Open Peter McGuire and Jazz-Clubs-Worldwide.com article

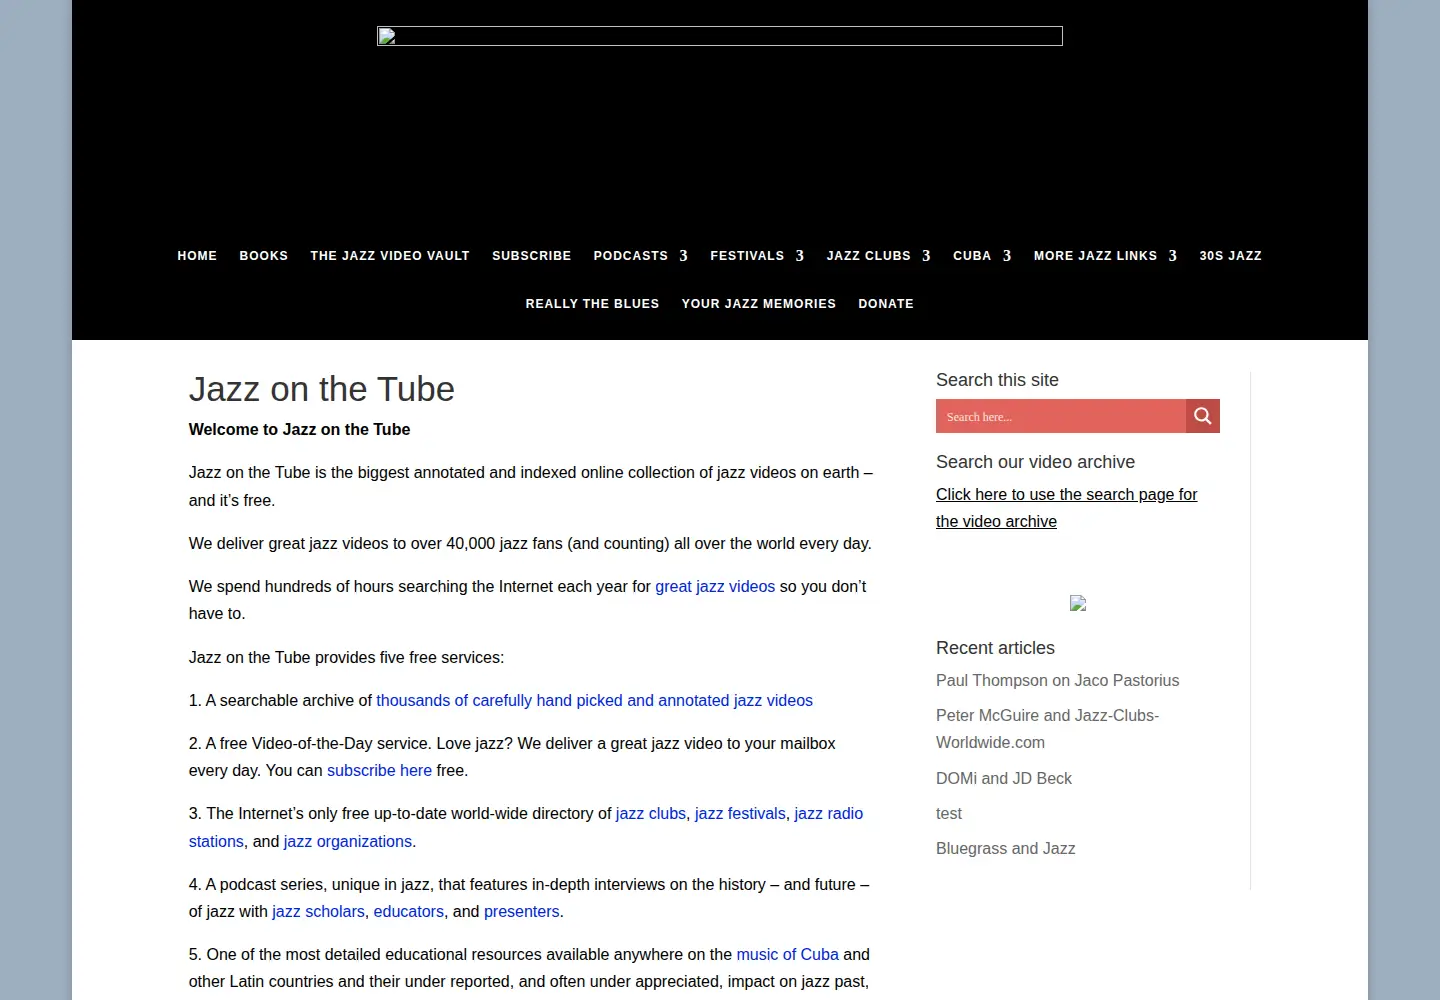pyautogui.click(x=1047, y=729)
